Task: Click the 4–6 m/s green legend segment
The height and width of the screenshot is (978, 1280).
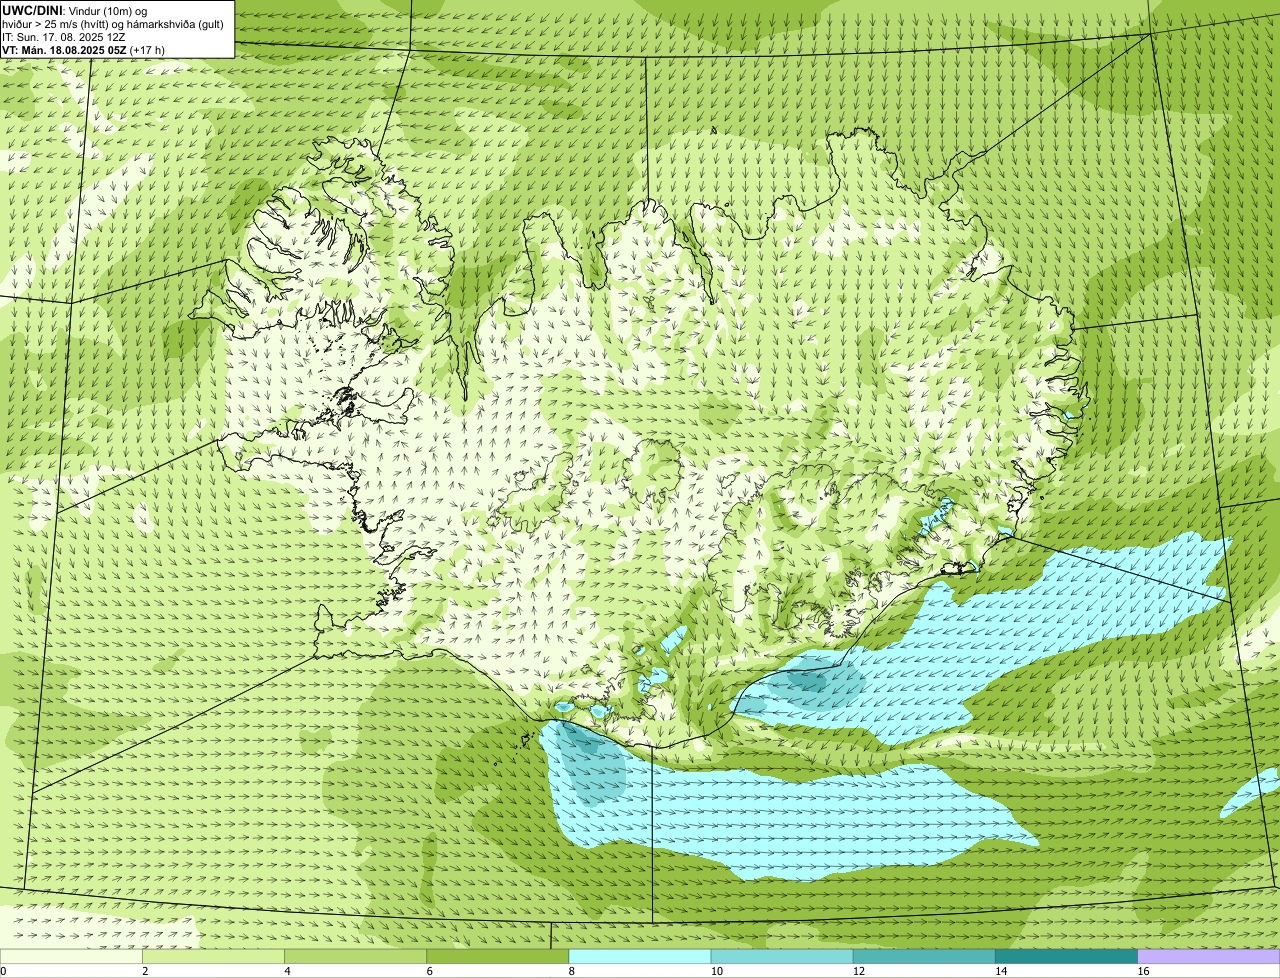Action: click(x=356, y=957)
